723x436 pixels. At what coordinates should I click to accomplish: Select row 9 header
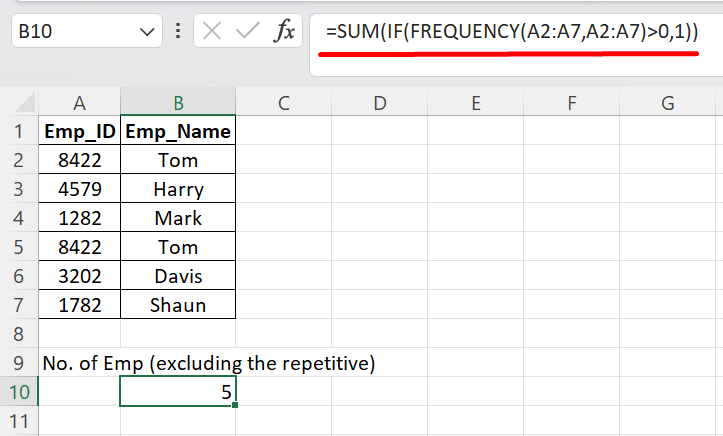18,363
